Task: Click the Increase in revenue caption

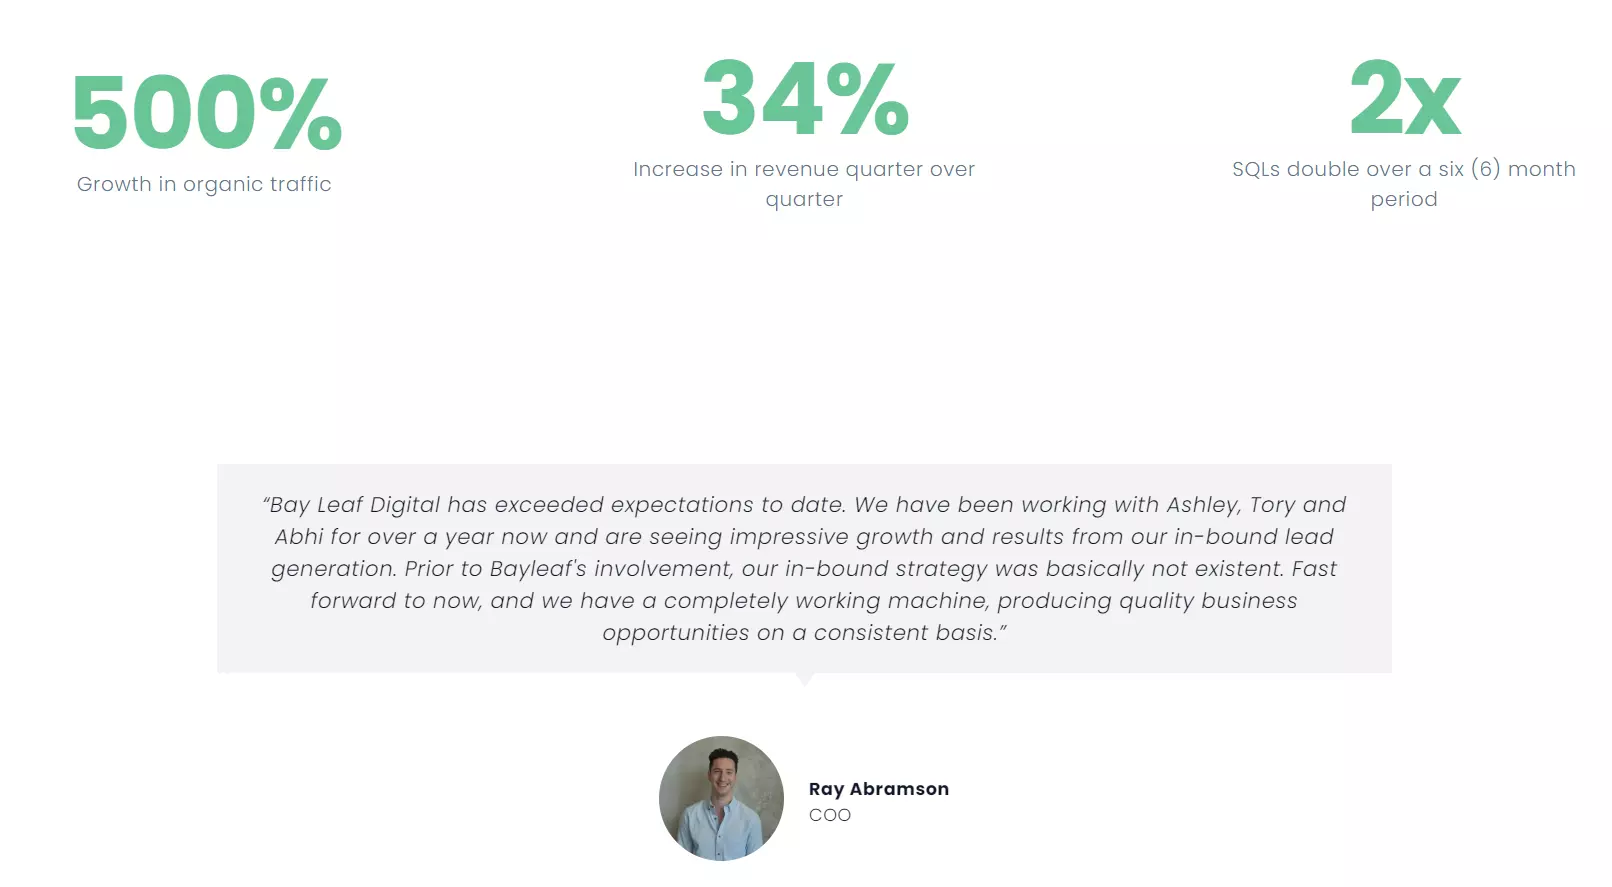Action: (803, 169)
